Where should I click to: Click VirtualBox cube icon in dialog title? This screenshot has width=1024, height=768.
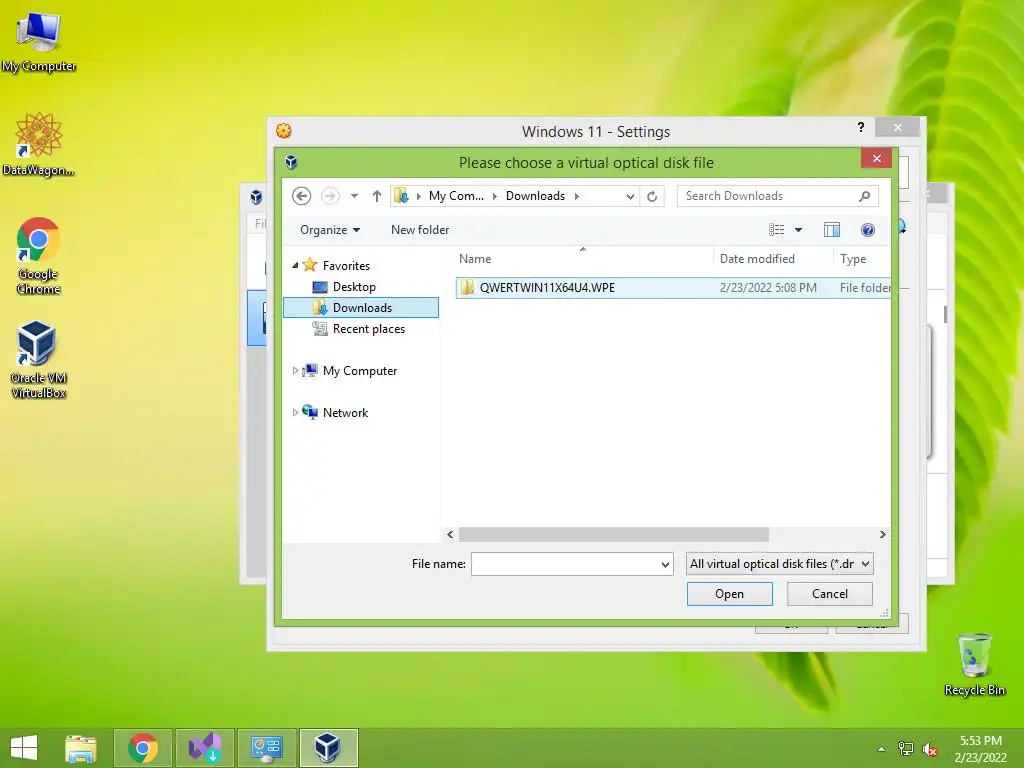(291, 162)
